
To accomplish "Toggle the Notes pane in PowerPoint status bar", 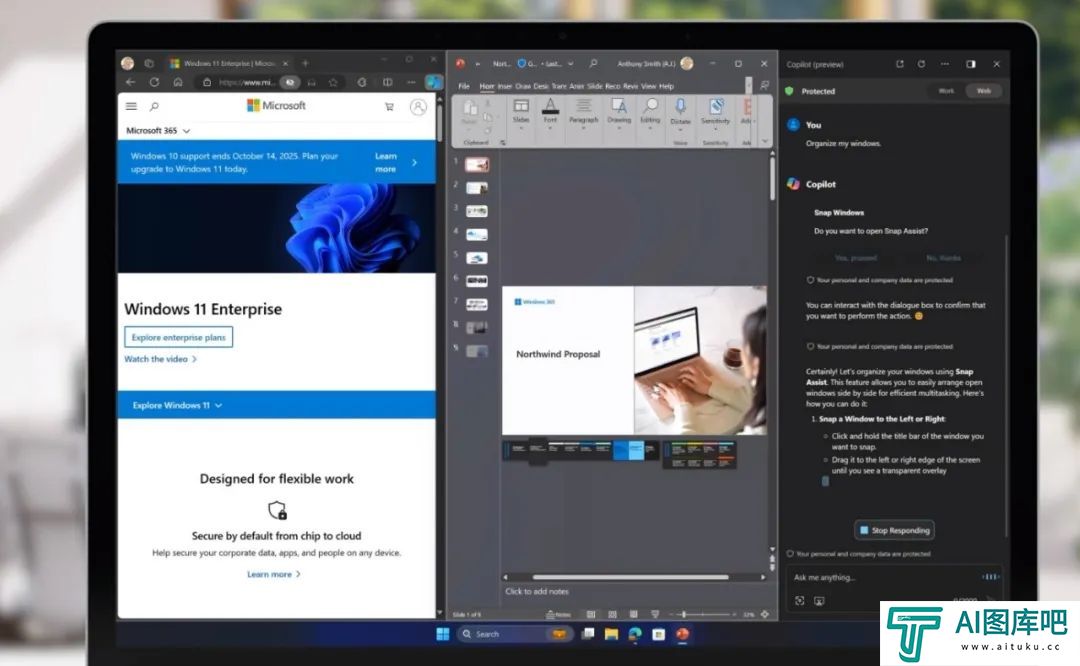I will 559,614.
